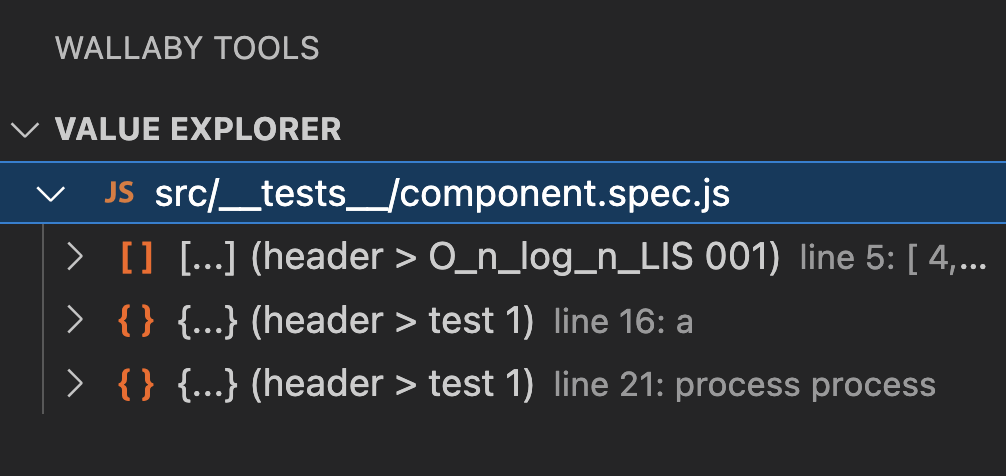
Task: Click the WALLABY TOOLS panel title
Action: (187, 49)
